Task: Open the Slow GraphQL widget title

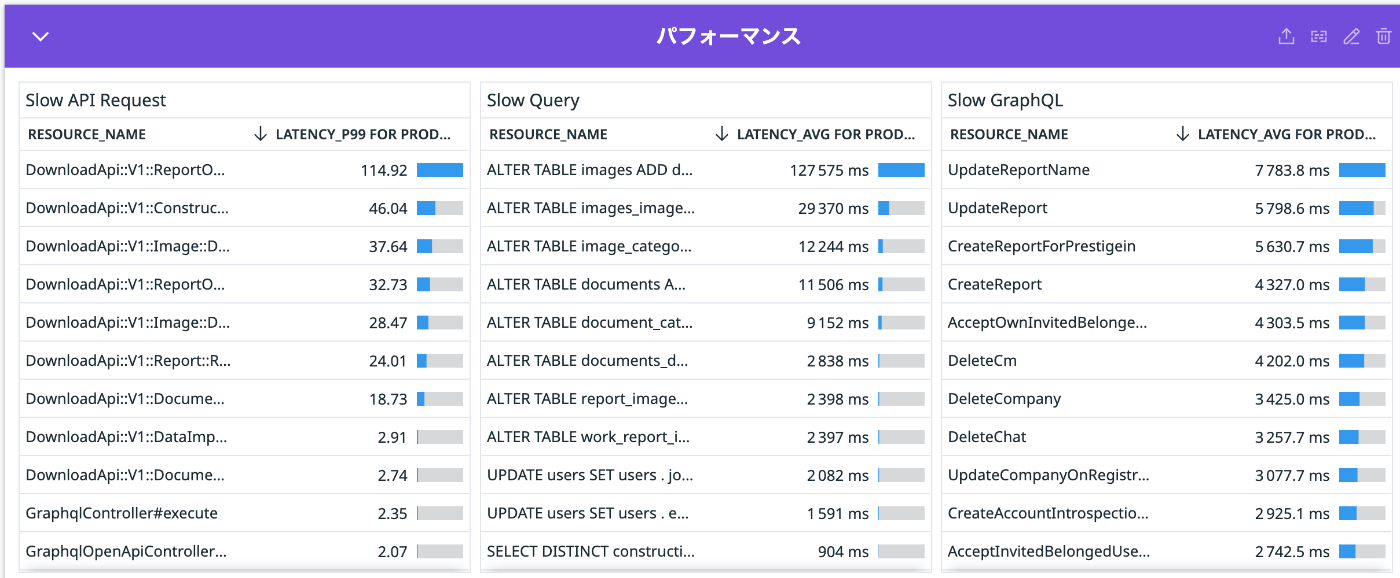Action: point(1005,100)
